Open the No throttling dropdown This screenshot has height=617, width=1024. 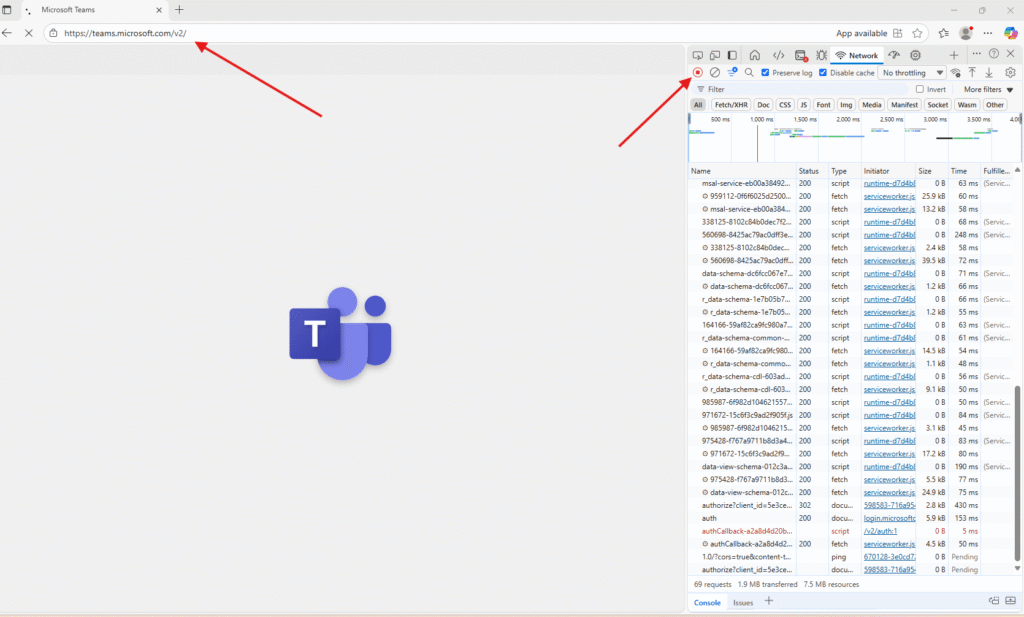912,73
